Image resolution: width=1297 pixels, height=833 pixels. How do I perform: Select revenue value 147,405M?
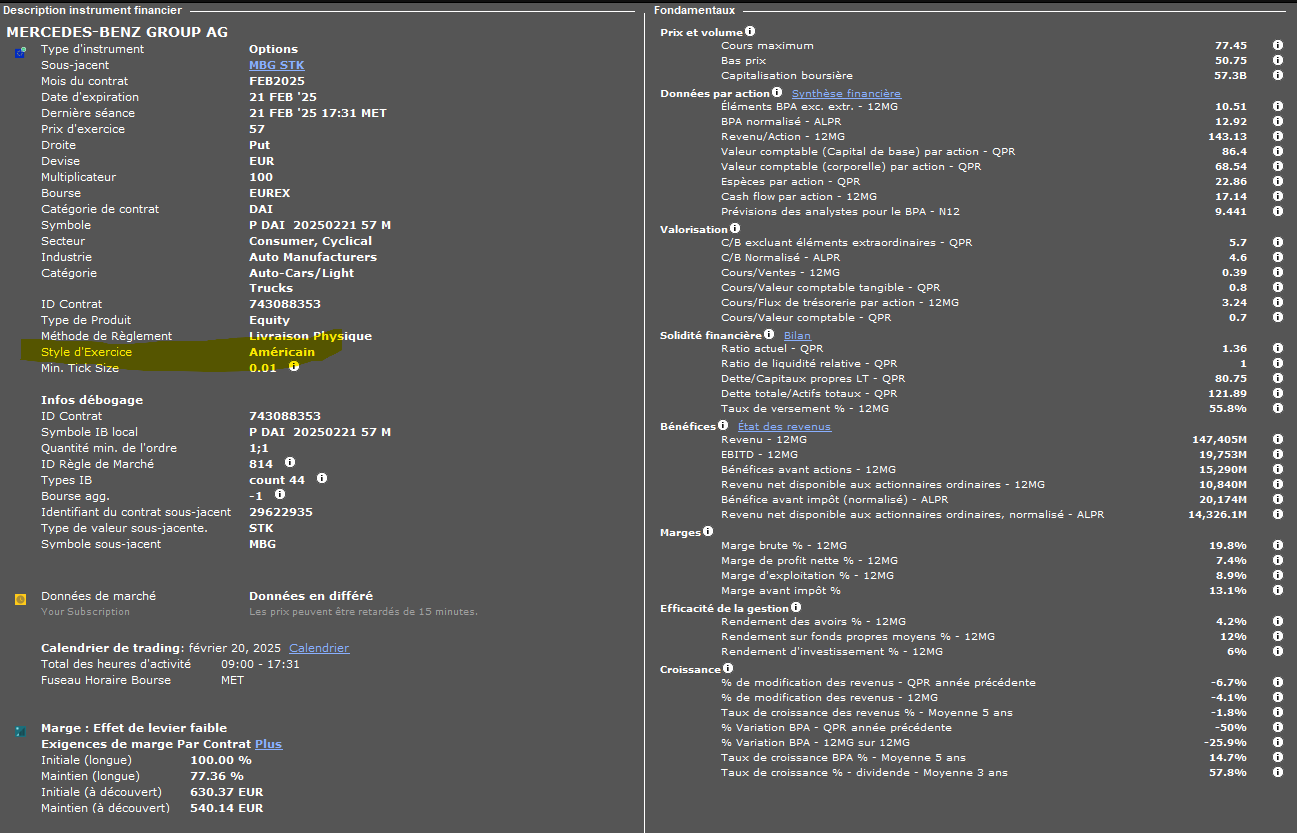[1219, 439]
